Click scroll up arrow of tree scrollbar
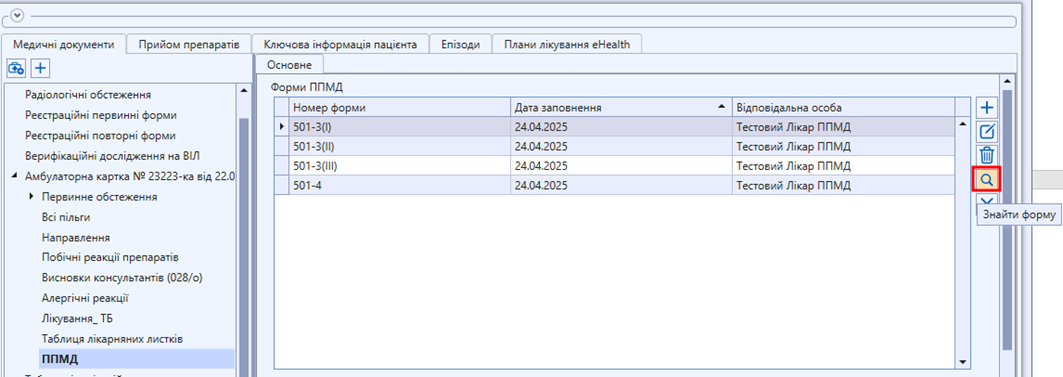 tap(244, 90)
